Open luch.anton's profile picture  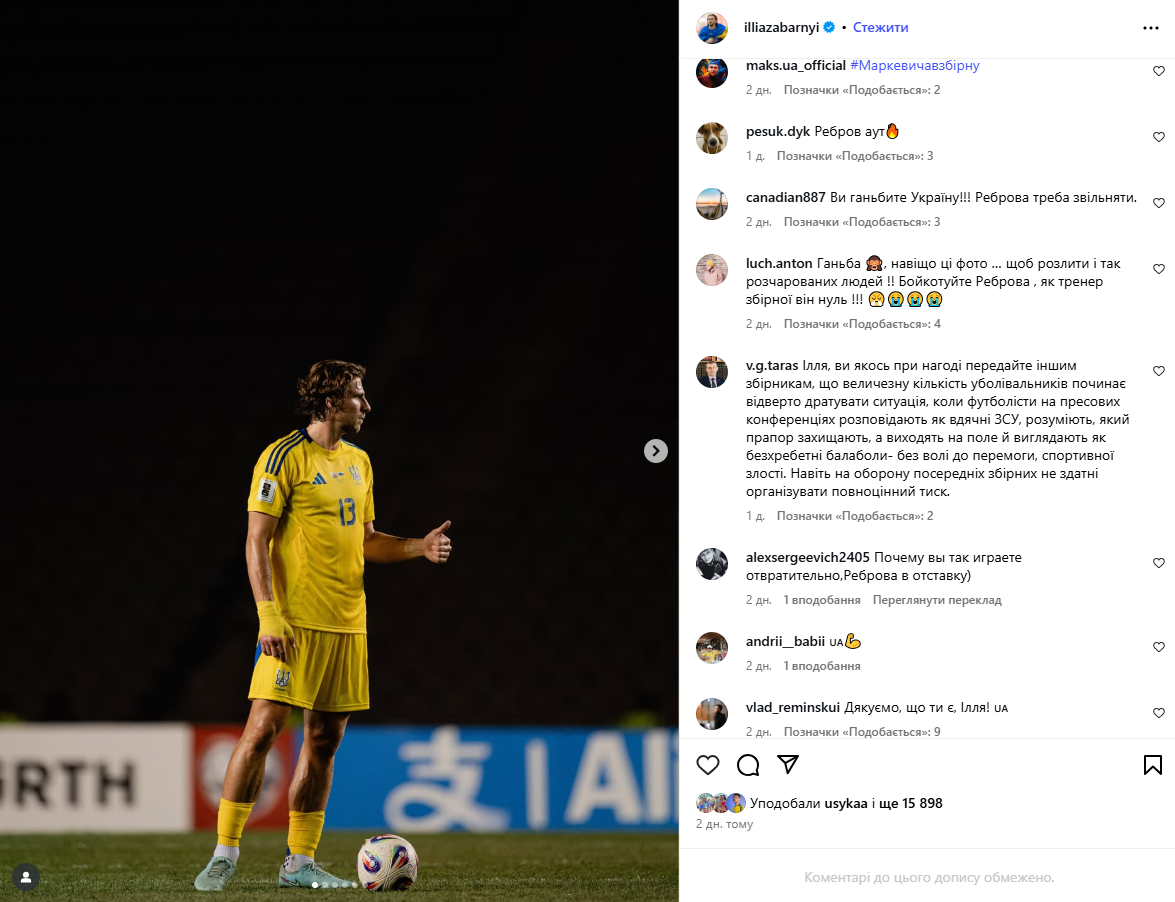[x=712, y=270]
